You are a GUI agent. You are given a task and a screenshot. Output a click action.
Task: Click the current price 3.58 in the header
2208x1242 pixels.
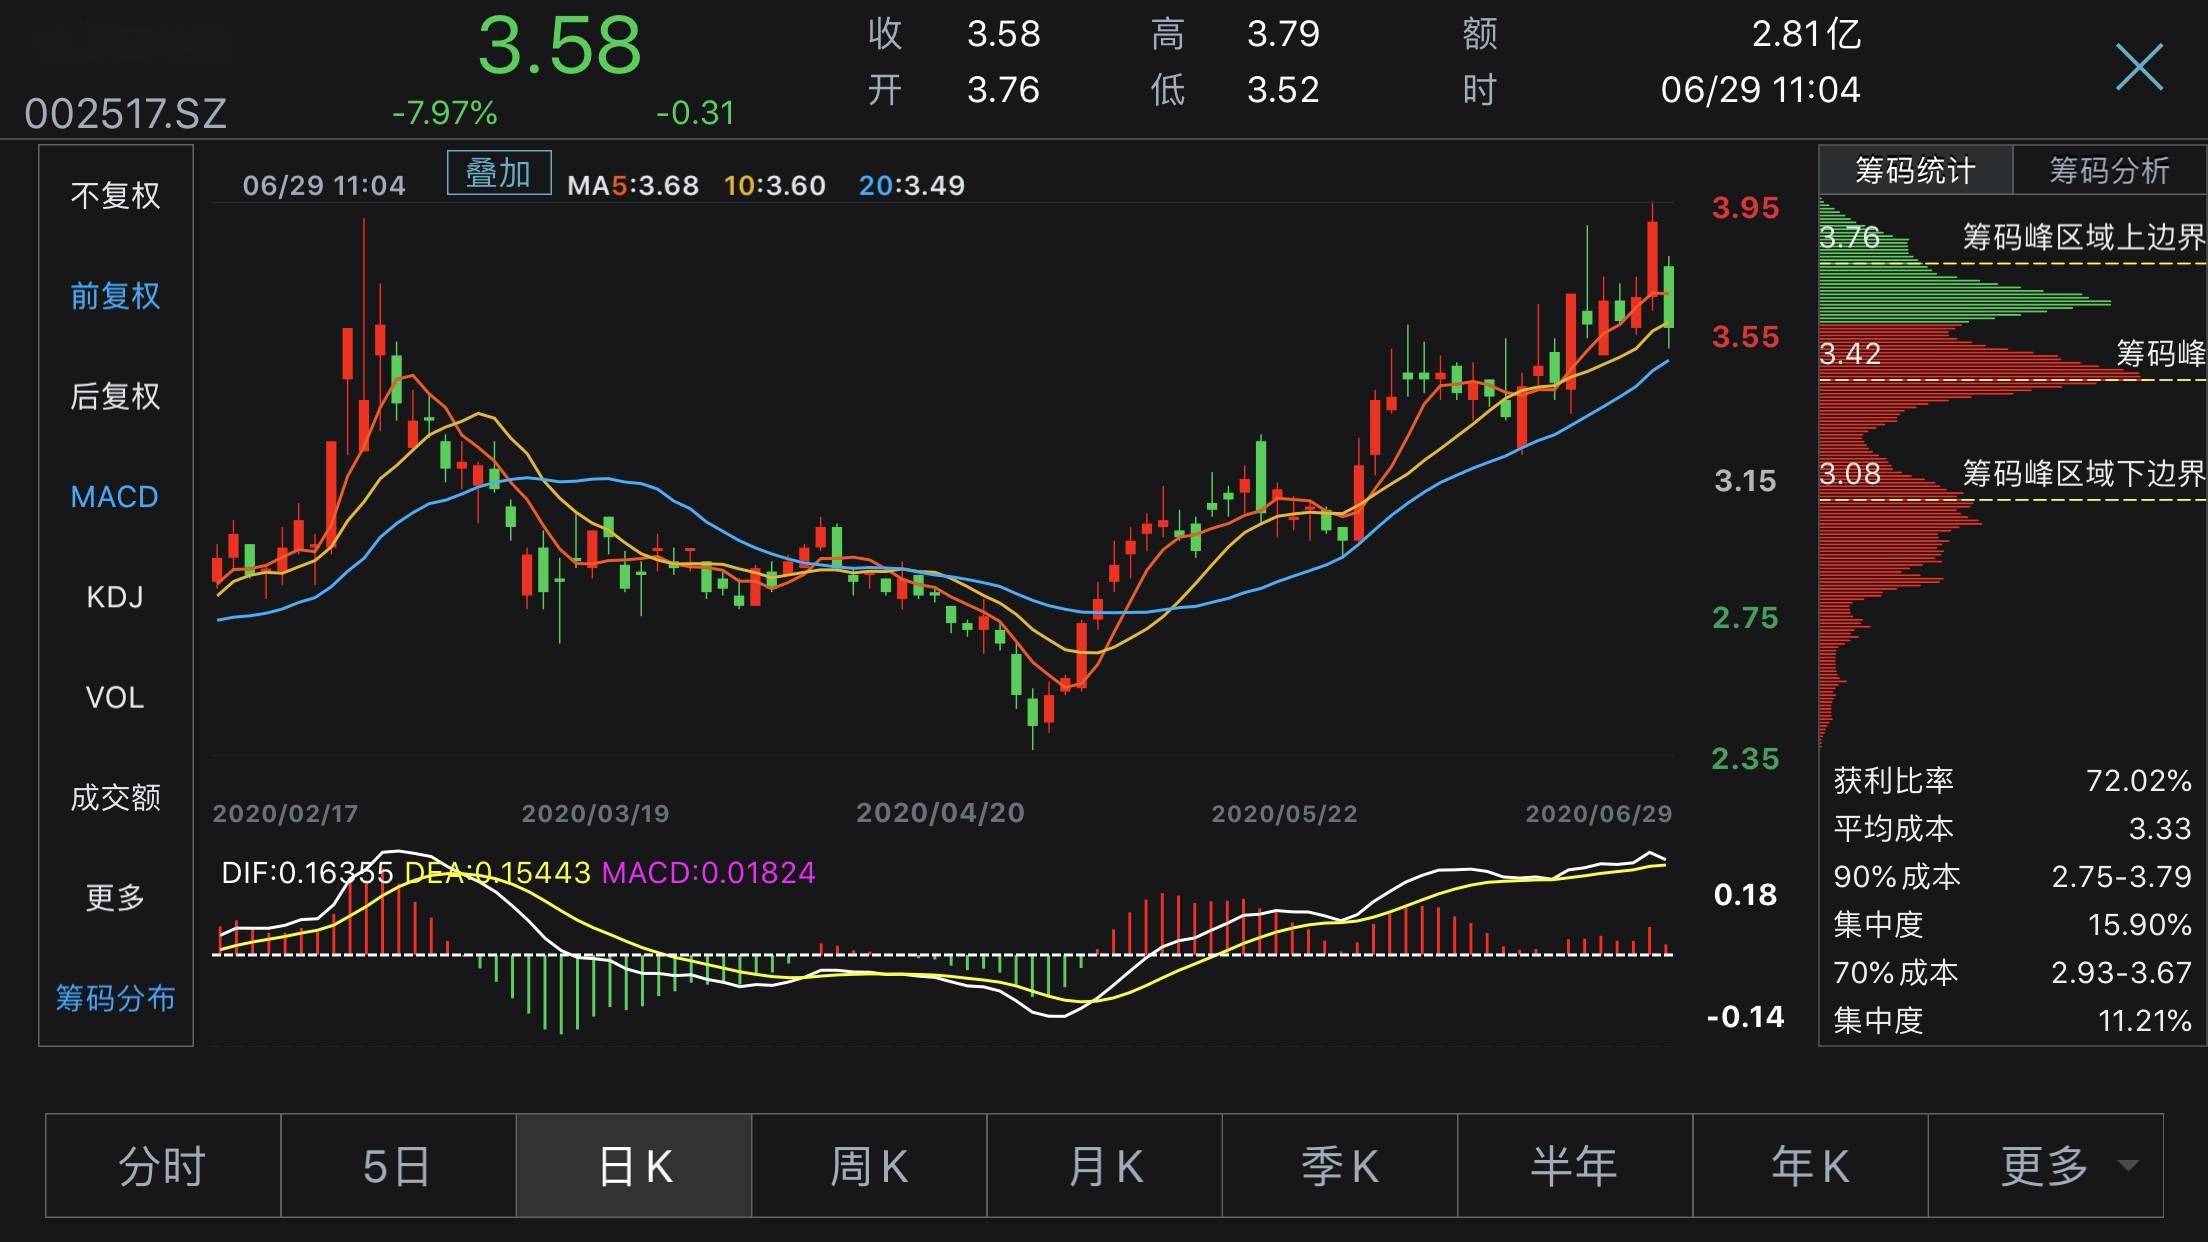[559, 45]
